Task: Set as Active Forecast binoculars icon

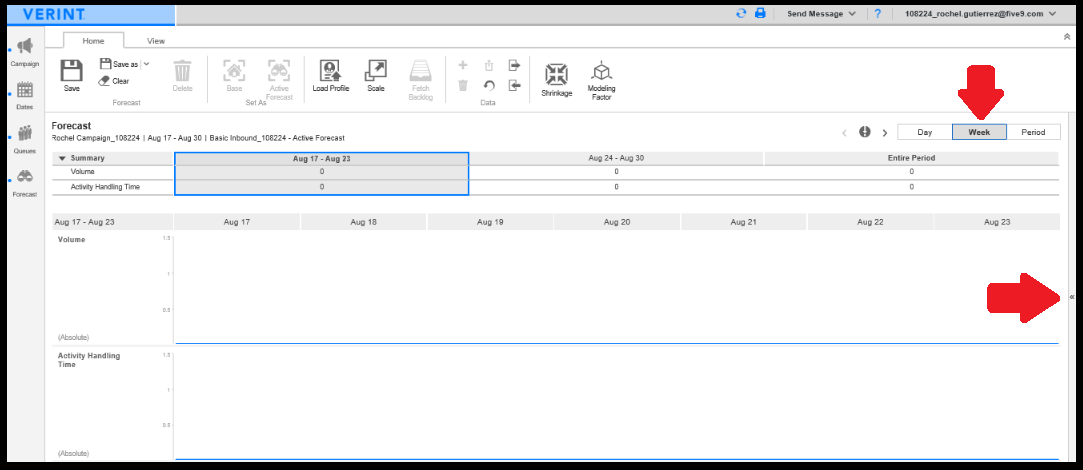Action: point(279,71)
